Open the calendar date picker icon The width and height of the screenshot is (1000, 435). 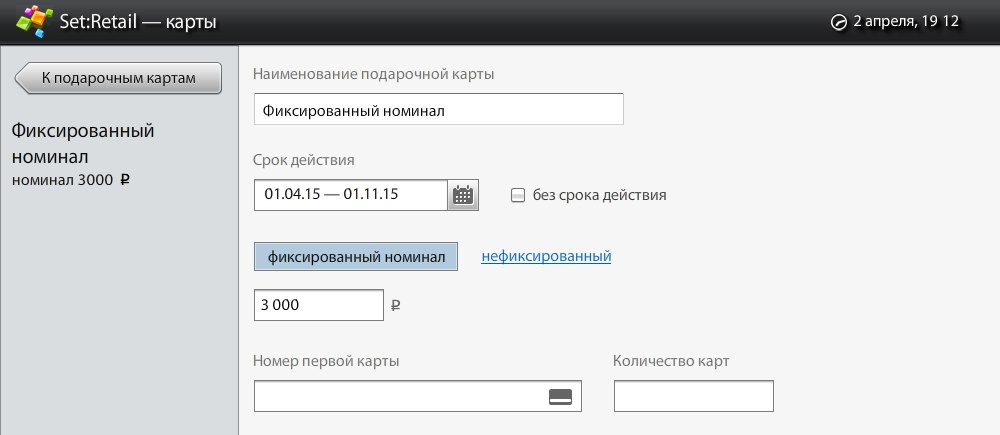click(x=464, y=195)
